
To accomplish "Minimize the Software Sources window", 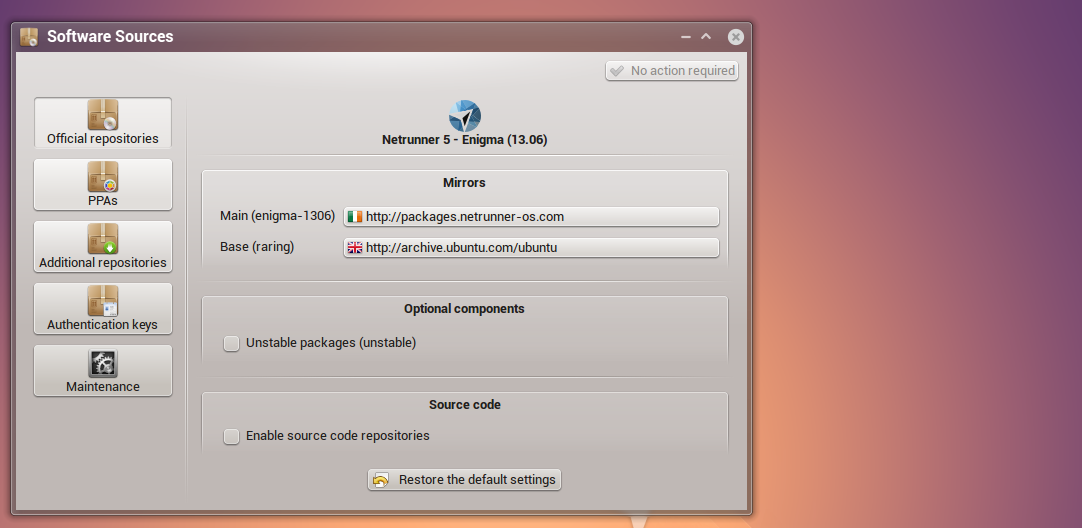I will point(685,37).
